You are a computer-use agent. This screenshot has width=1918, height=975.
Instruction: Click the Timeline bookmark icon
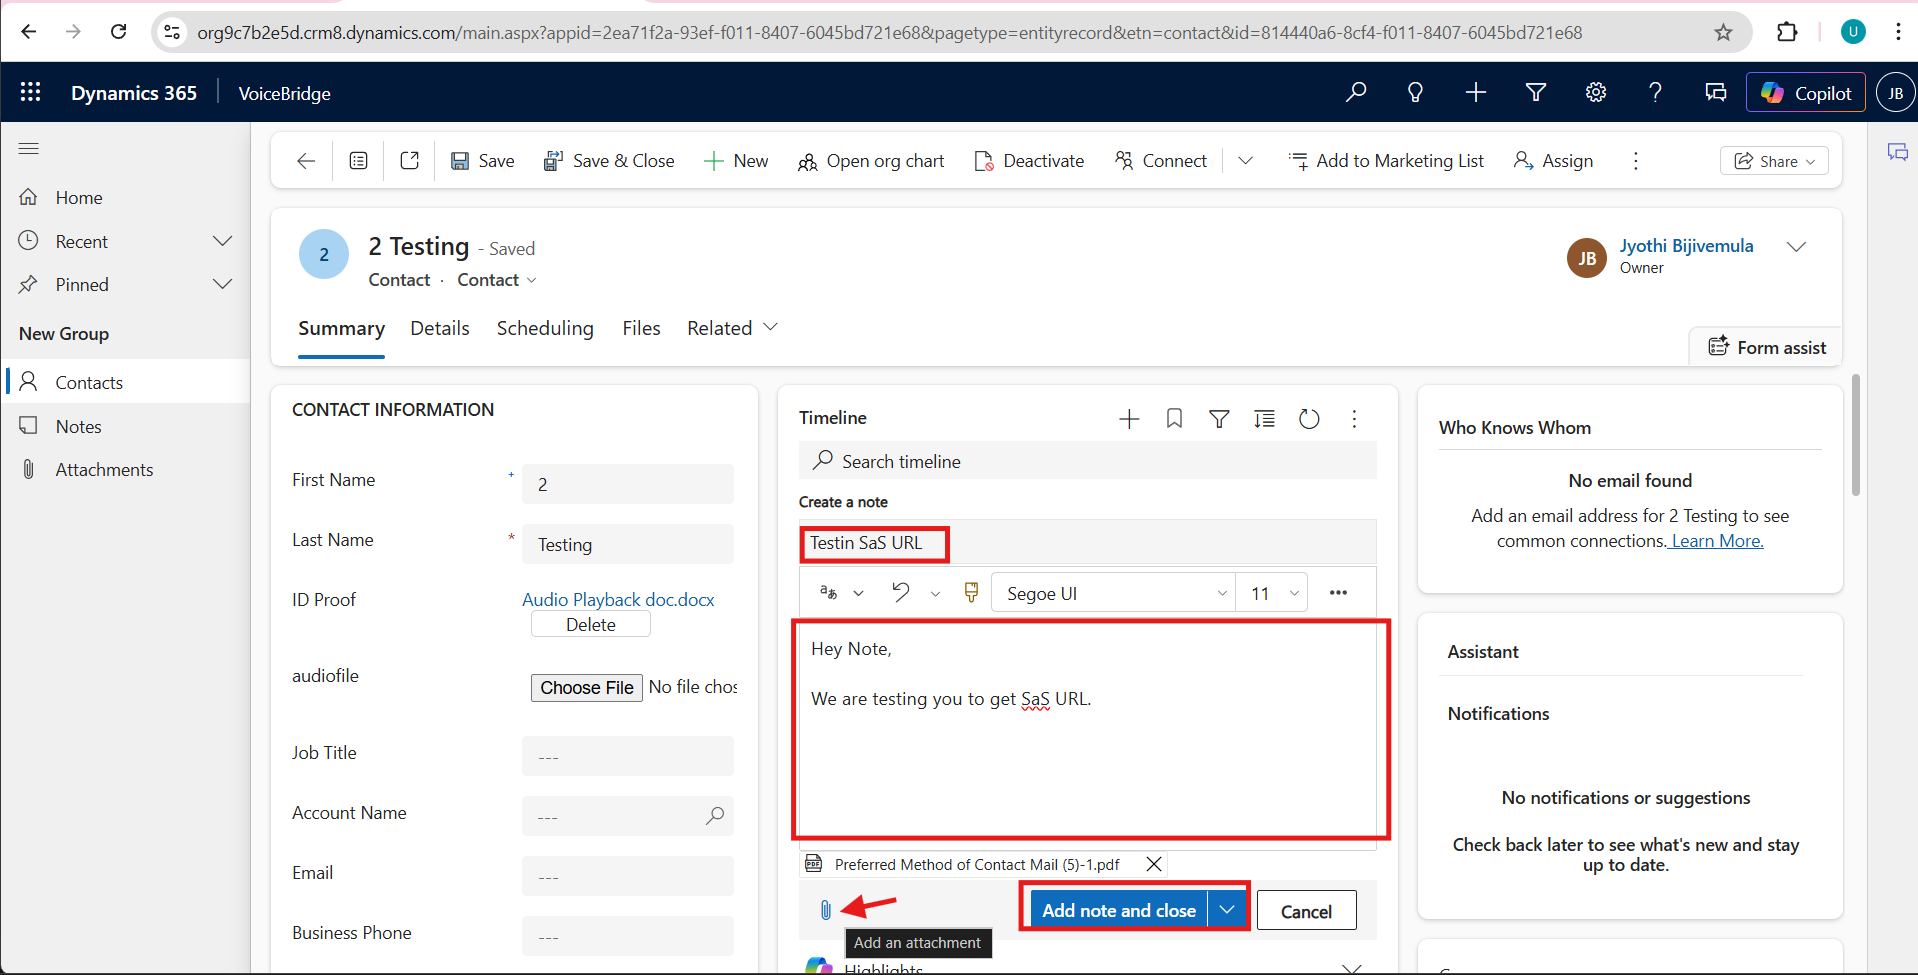1174,419
